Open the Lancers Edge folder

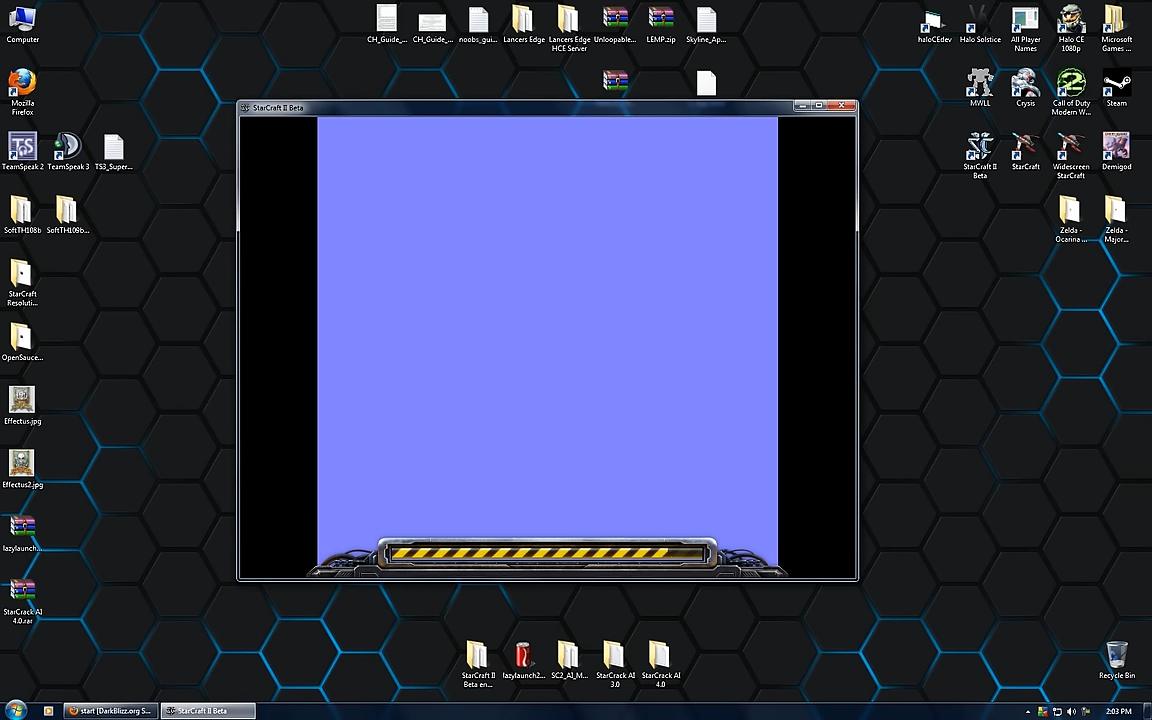click(523, 20)
